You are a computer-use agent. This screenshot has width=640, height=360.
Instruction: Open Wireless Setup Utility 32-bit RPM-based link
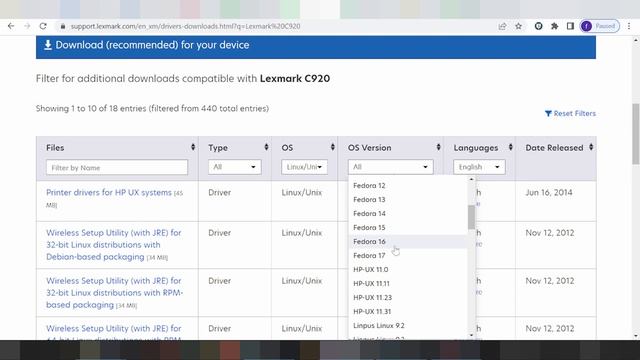115,293
